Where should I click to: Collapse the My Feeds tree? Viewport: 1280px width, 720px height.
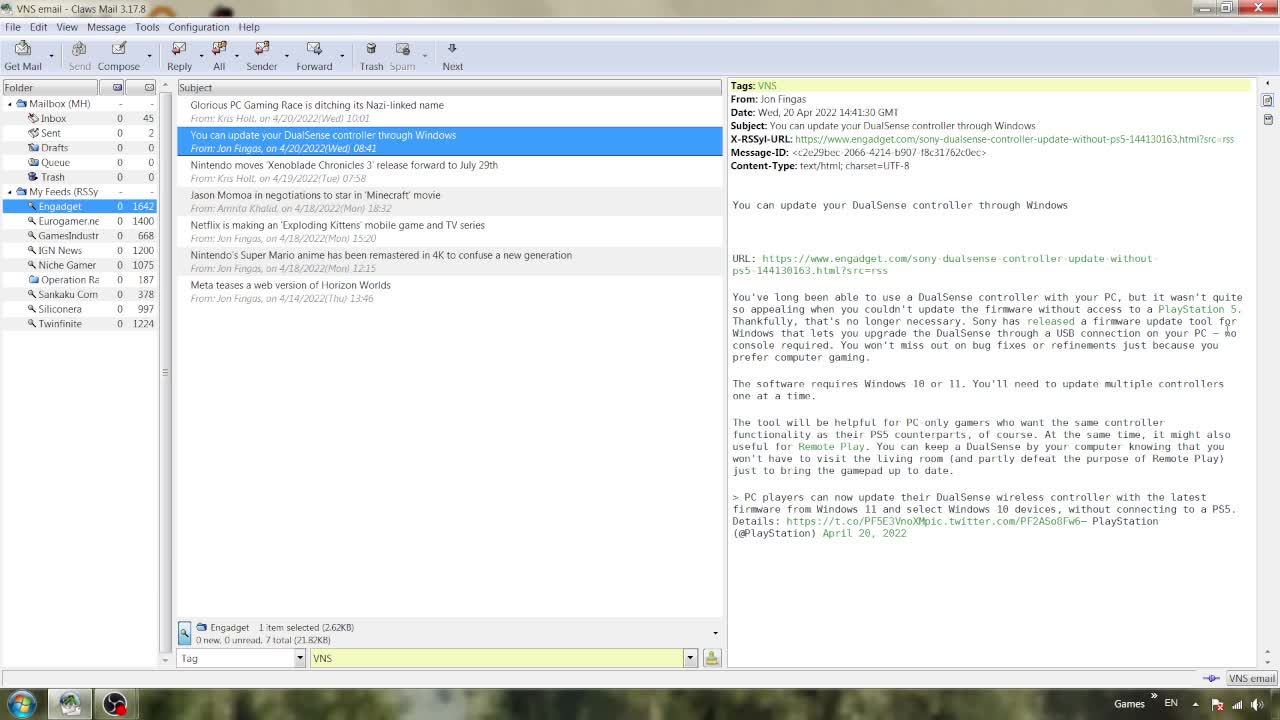coord(10,192)
